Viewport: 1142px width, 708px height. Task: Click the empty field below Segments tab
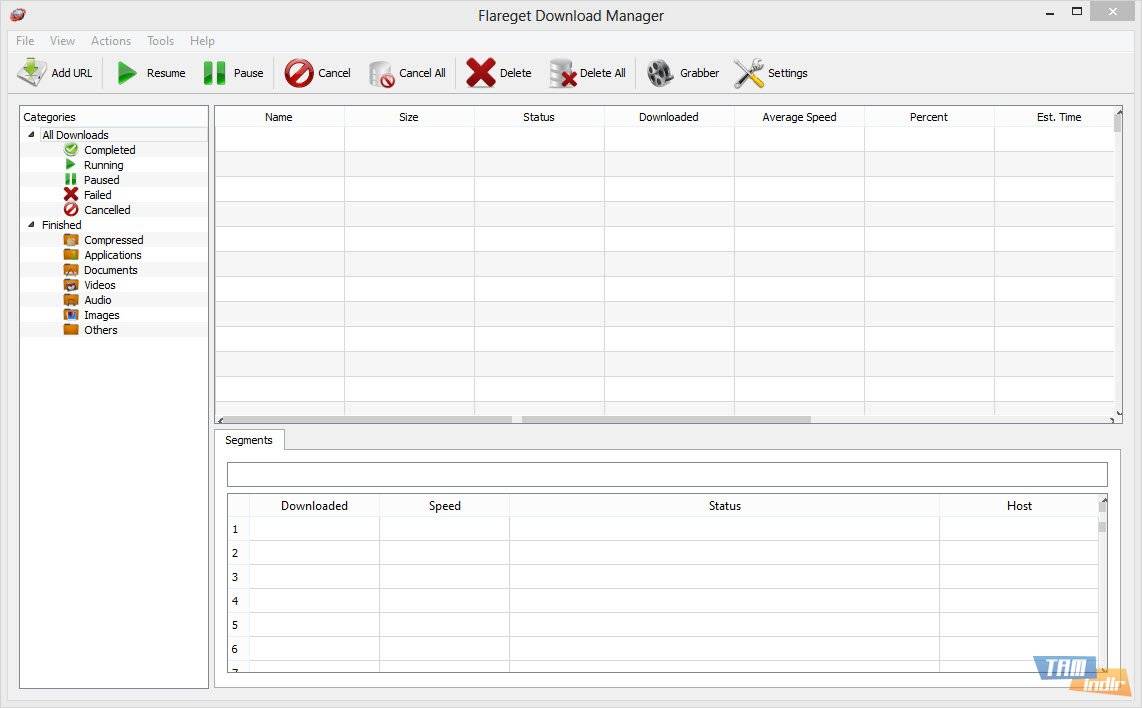pos(667,474)
